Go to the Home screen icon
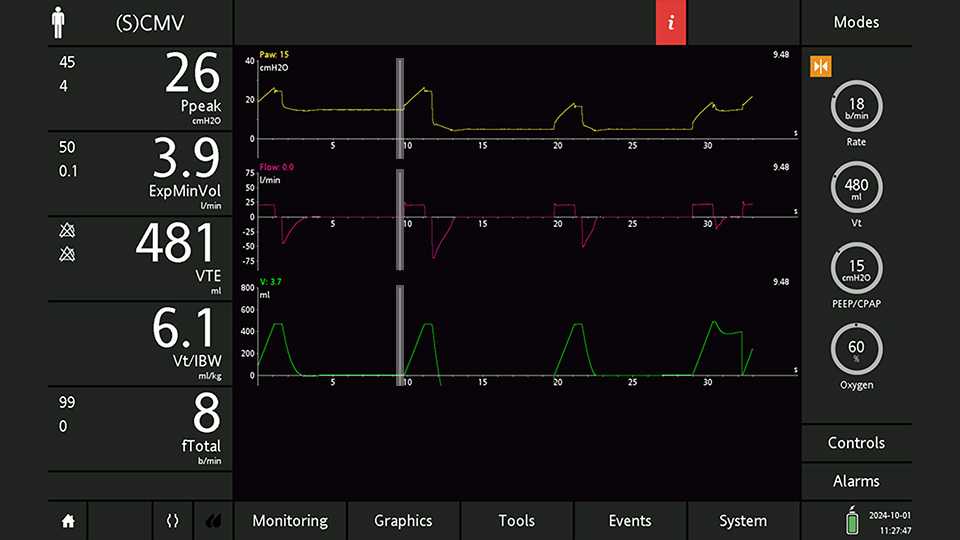This screenshot has width=960, height=540. coord(68,521)
